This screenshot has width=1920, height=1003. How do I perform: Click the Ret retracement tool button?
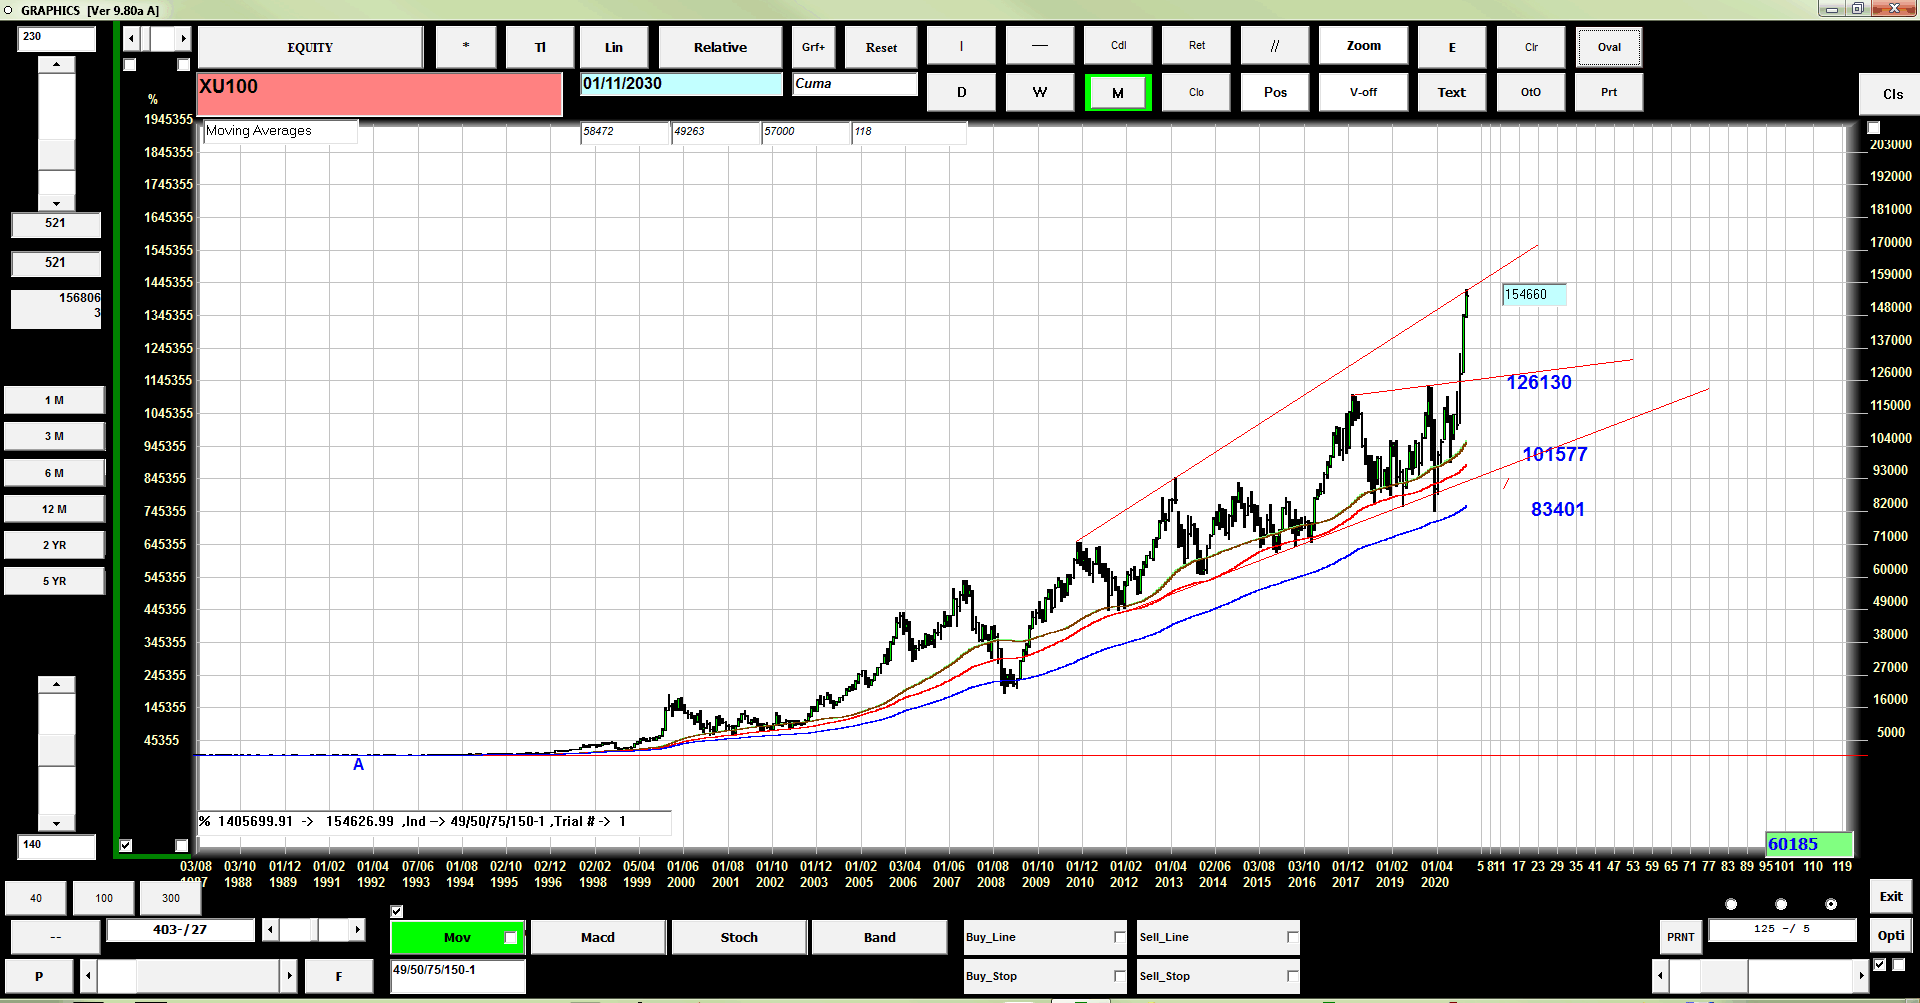point(1197,46)
